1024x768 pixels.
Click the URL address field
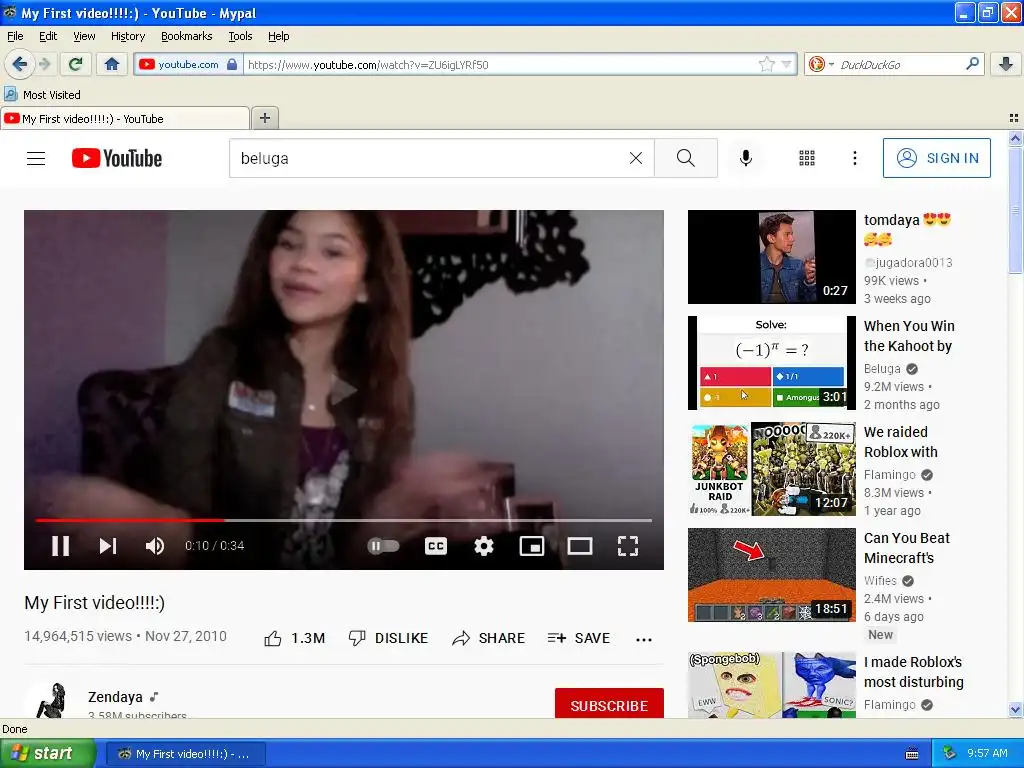[500, 64]
